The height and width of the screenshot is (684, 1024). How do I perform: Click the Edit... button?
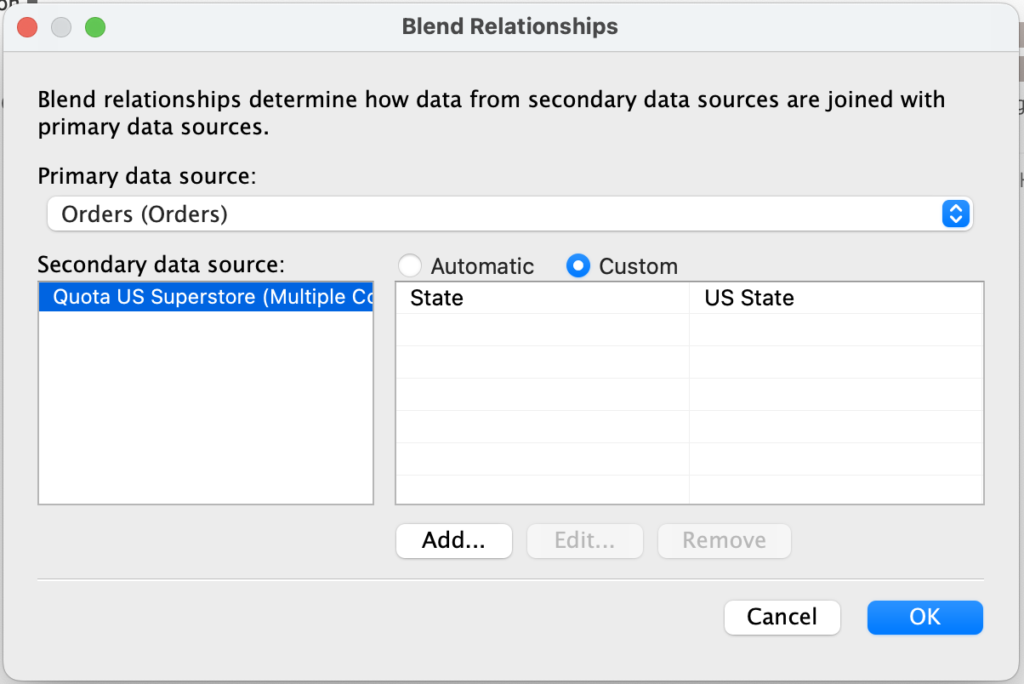(x=585, y=541)
